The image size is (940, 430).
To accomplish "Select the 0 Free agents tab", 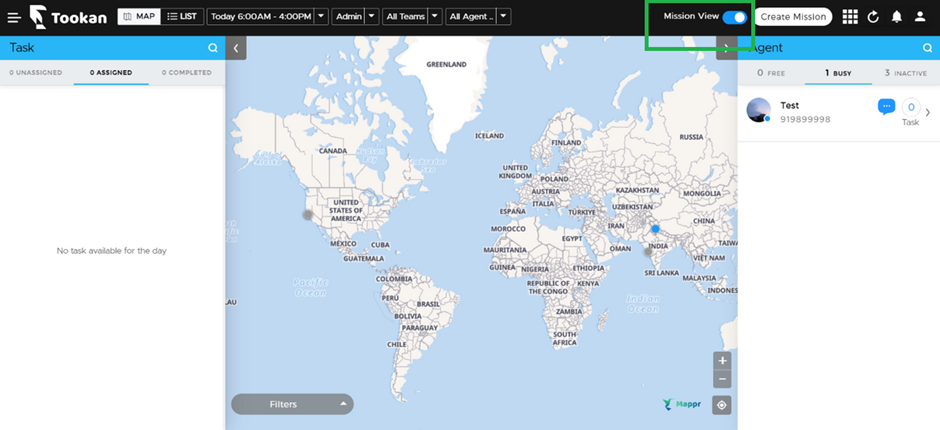I will [771, 73].
